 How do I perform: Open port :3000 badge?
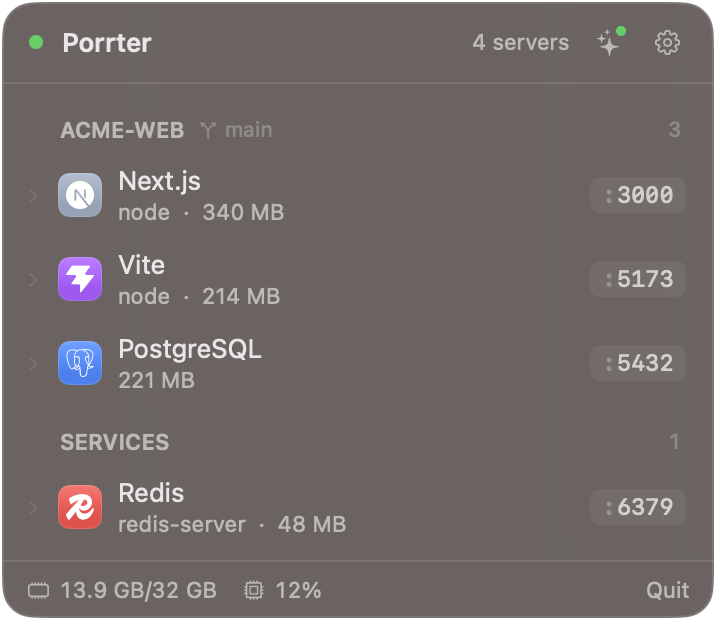pyautogui.click(x=638, y=195)
